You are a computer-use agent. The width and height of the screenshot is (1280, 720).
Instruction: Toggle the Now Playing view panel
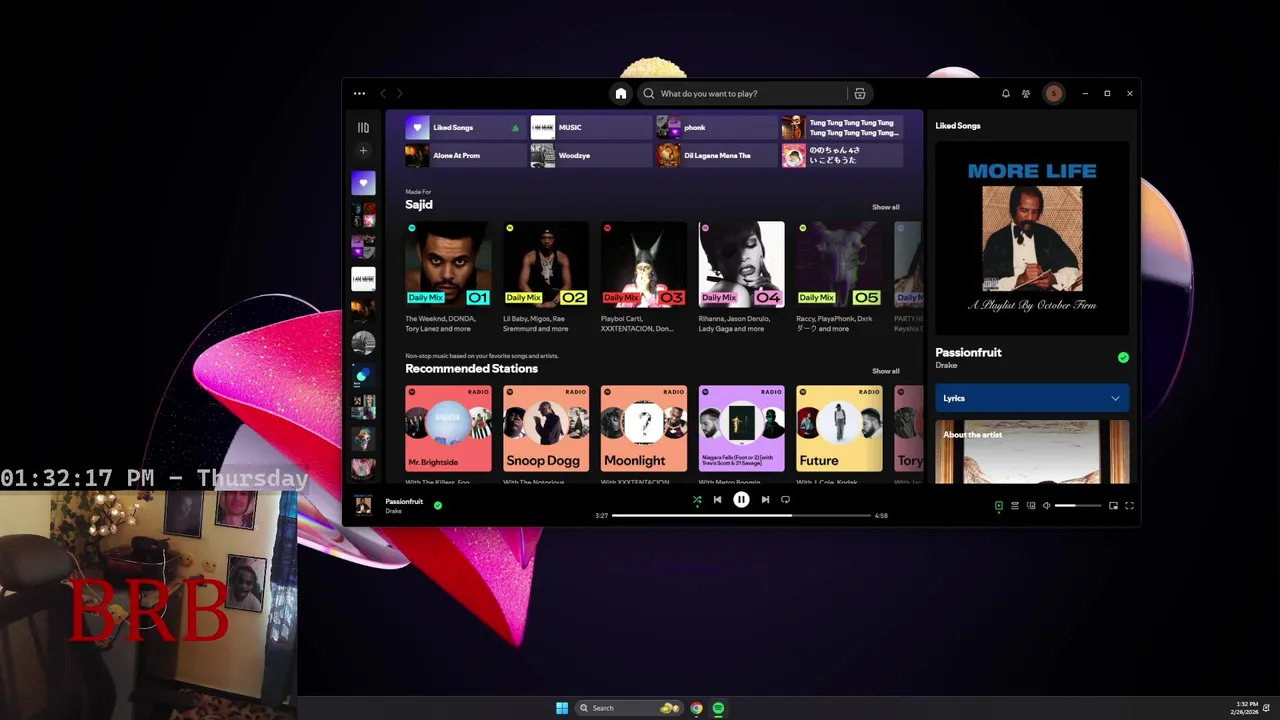pos(998,506)
